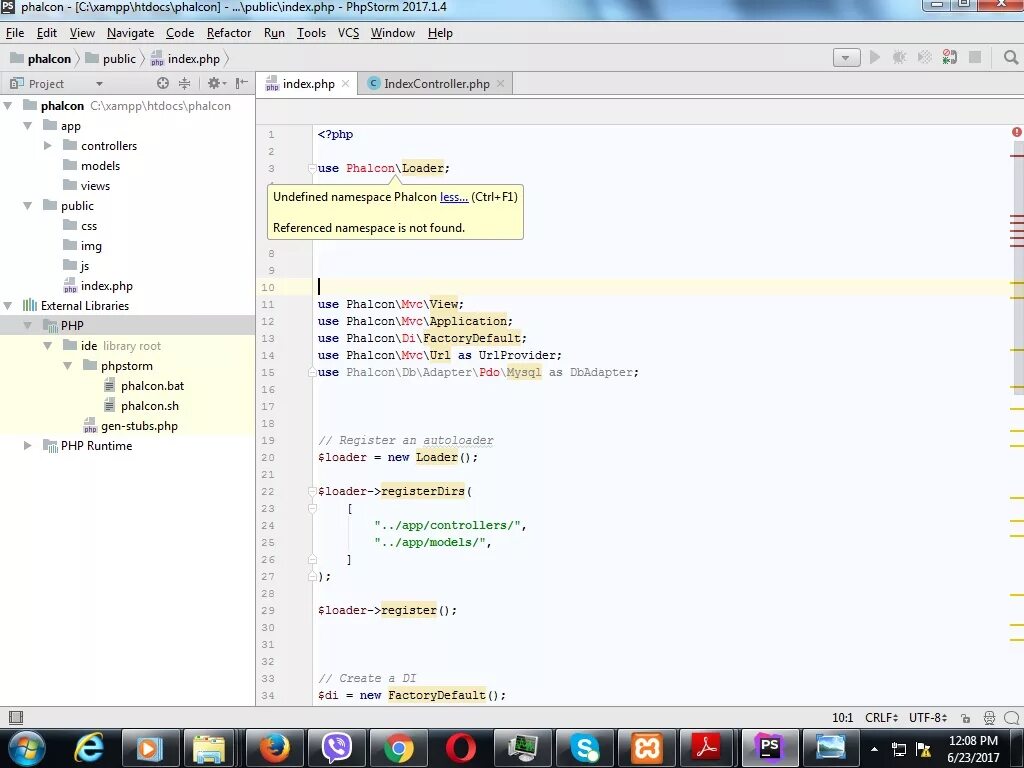The image size is (1024, 768).
Task: Click red error stripe marker near line 3 on the scrollbar
Action: [x=1017, y=156]
